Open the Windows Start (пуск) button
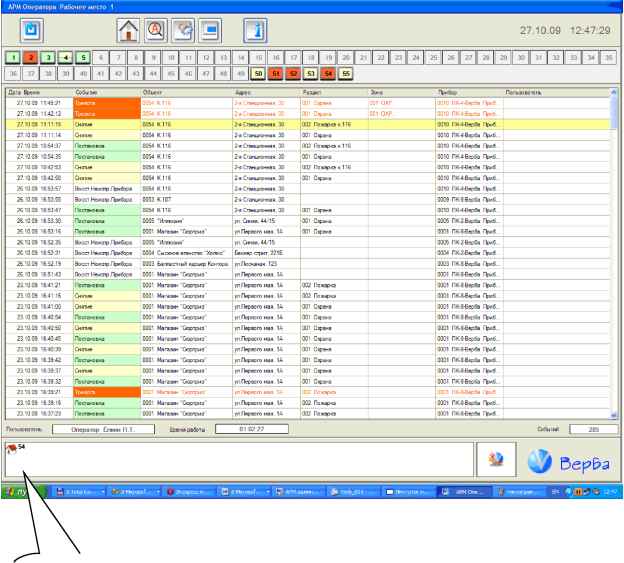Viewport: 624px width, 563px height. [x=24, y=492]
